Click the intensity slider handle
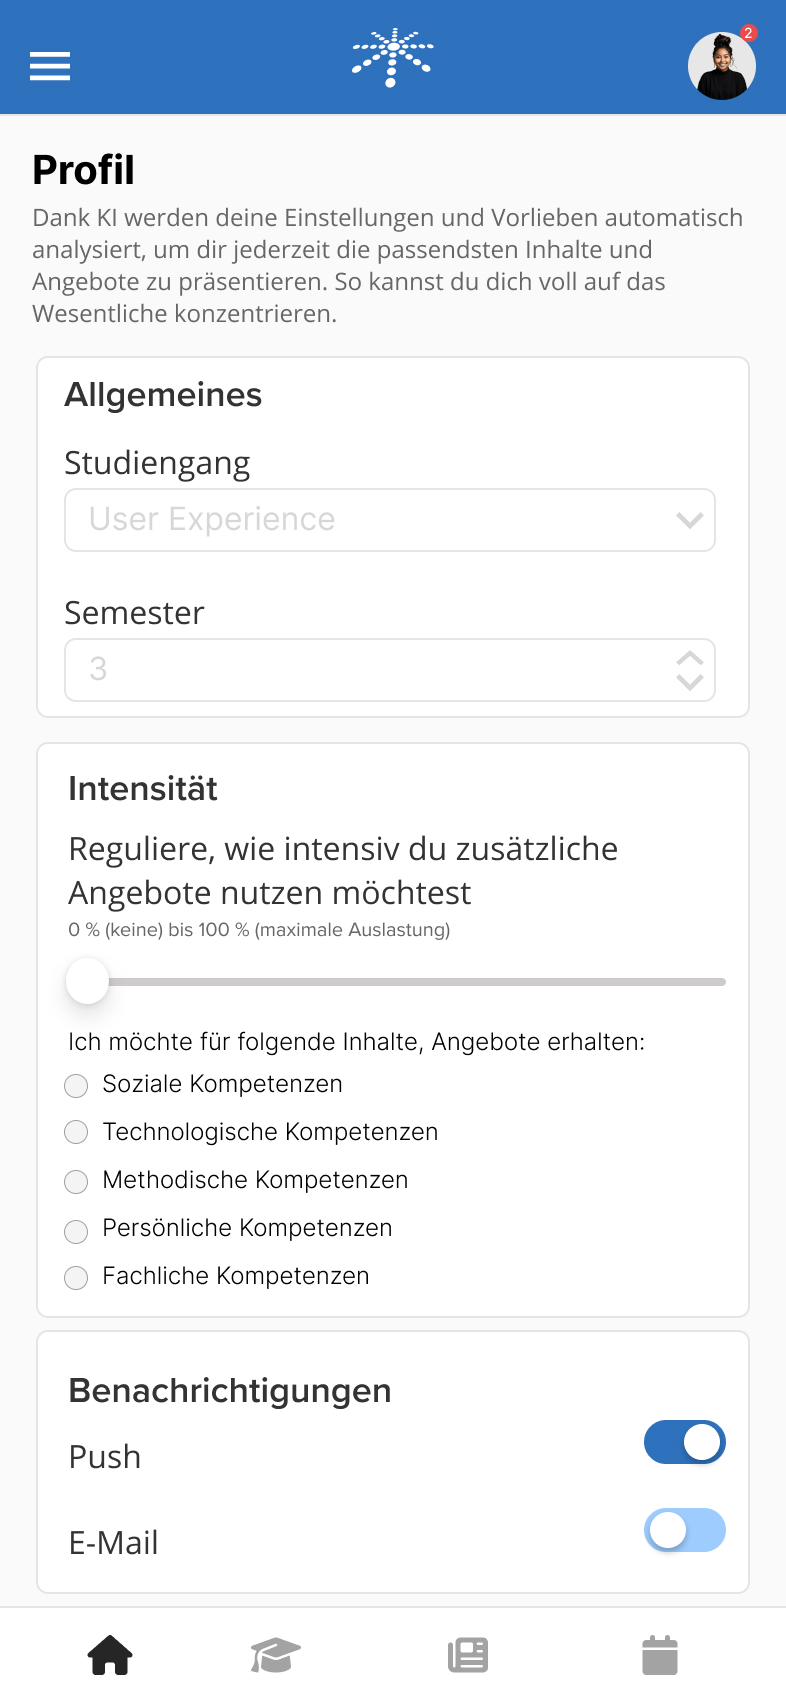The width and height of the screenshot is (786, 1704). point(87,982)
